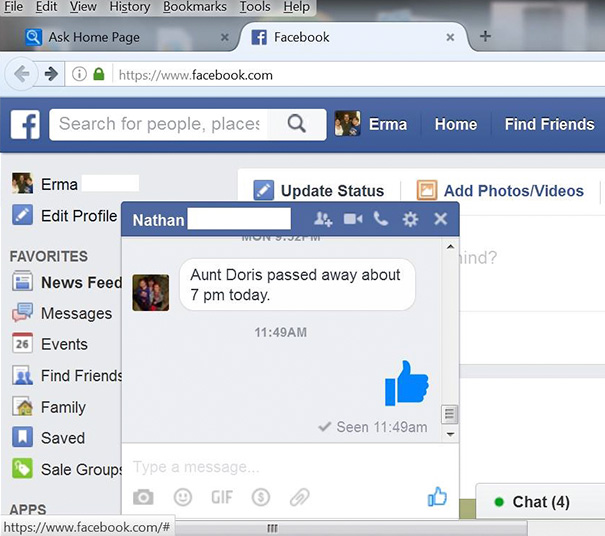This screenshot has width=605, height=536.
Task: Add friends to chat icon
Action: 322,219
